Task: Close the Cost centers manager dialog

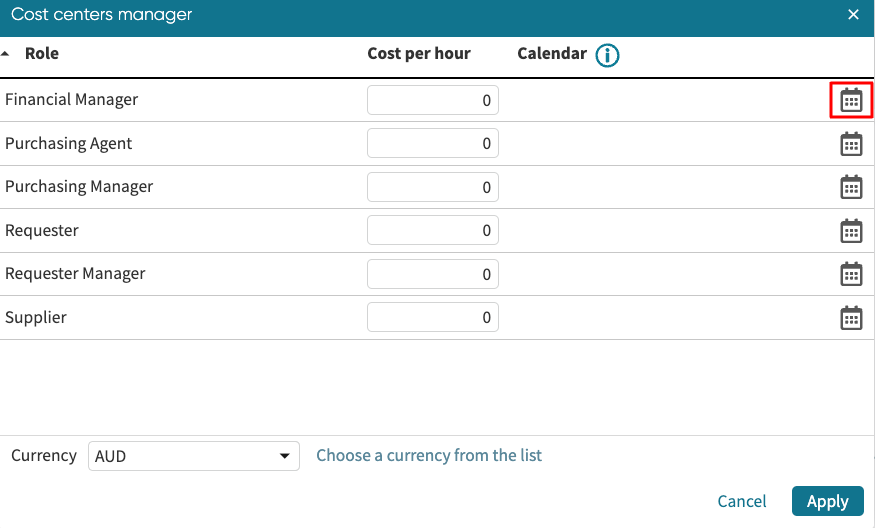Action: [x=853, y=15]
